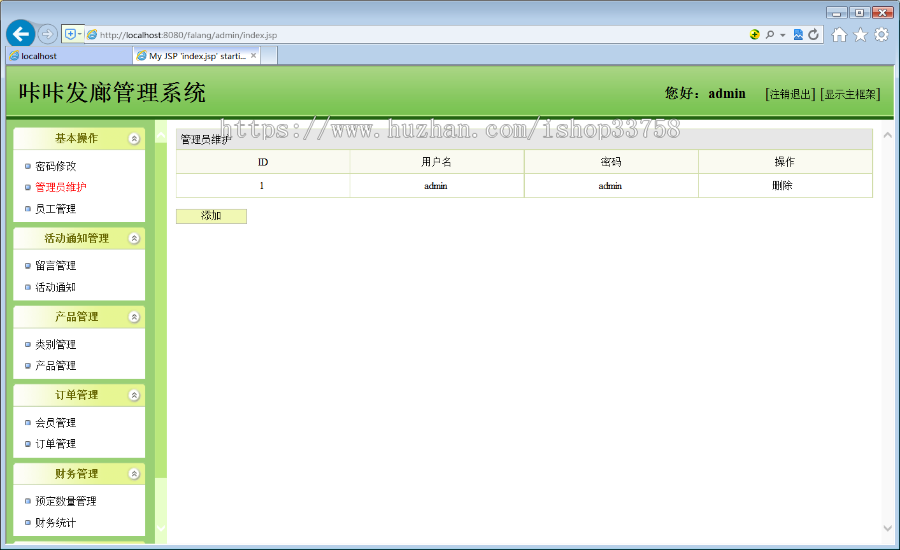This screenshot has height=550, width=900.
Task: Open browser tools gear icon
Action: (882, 34)
